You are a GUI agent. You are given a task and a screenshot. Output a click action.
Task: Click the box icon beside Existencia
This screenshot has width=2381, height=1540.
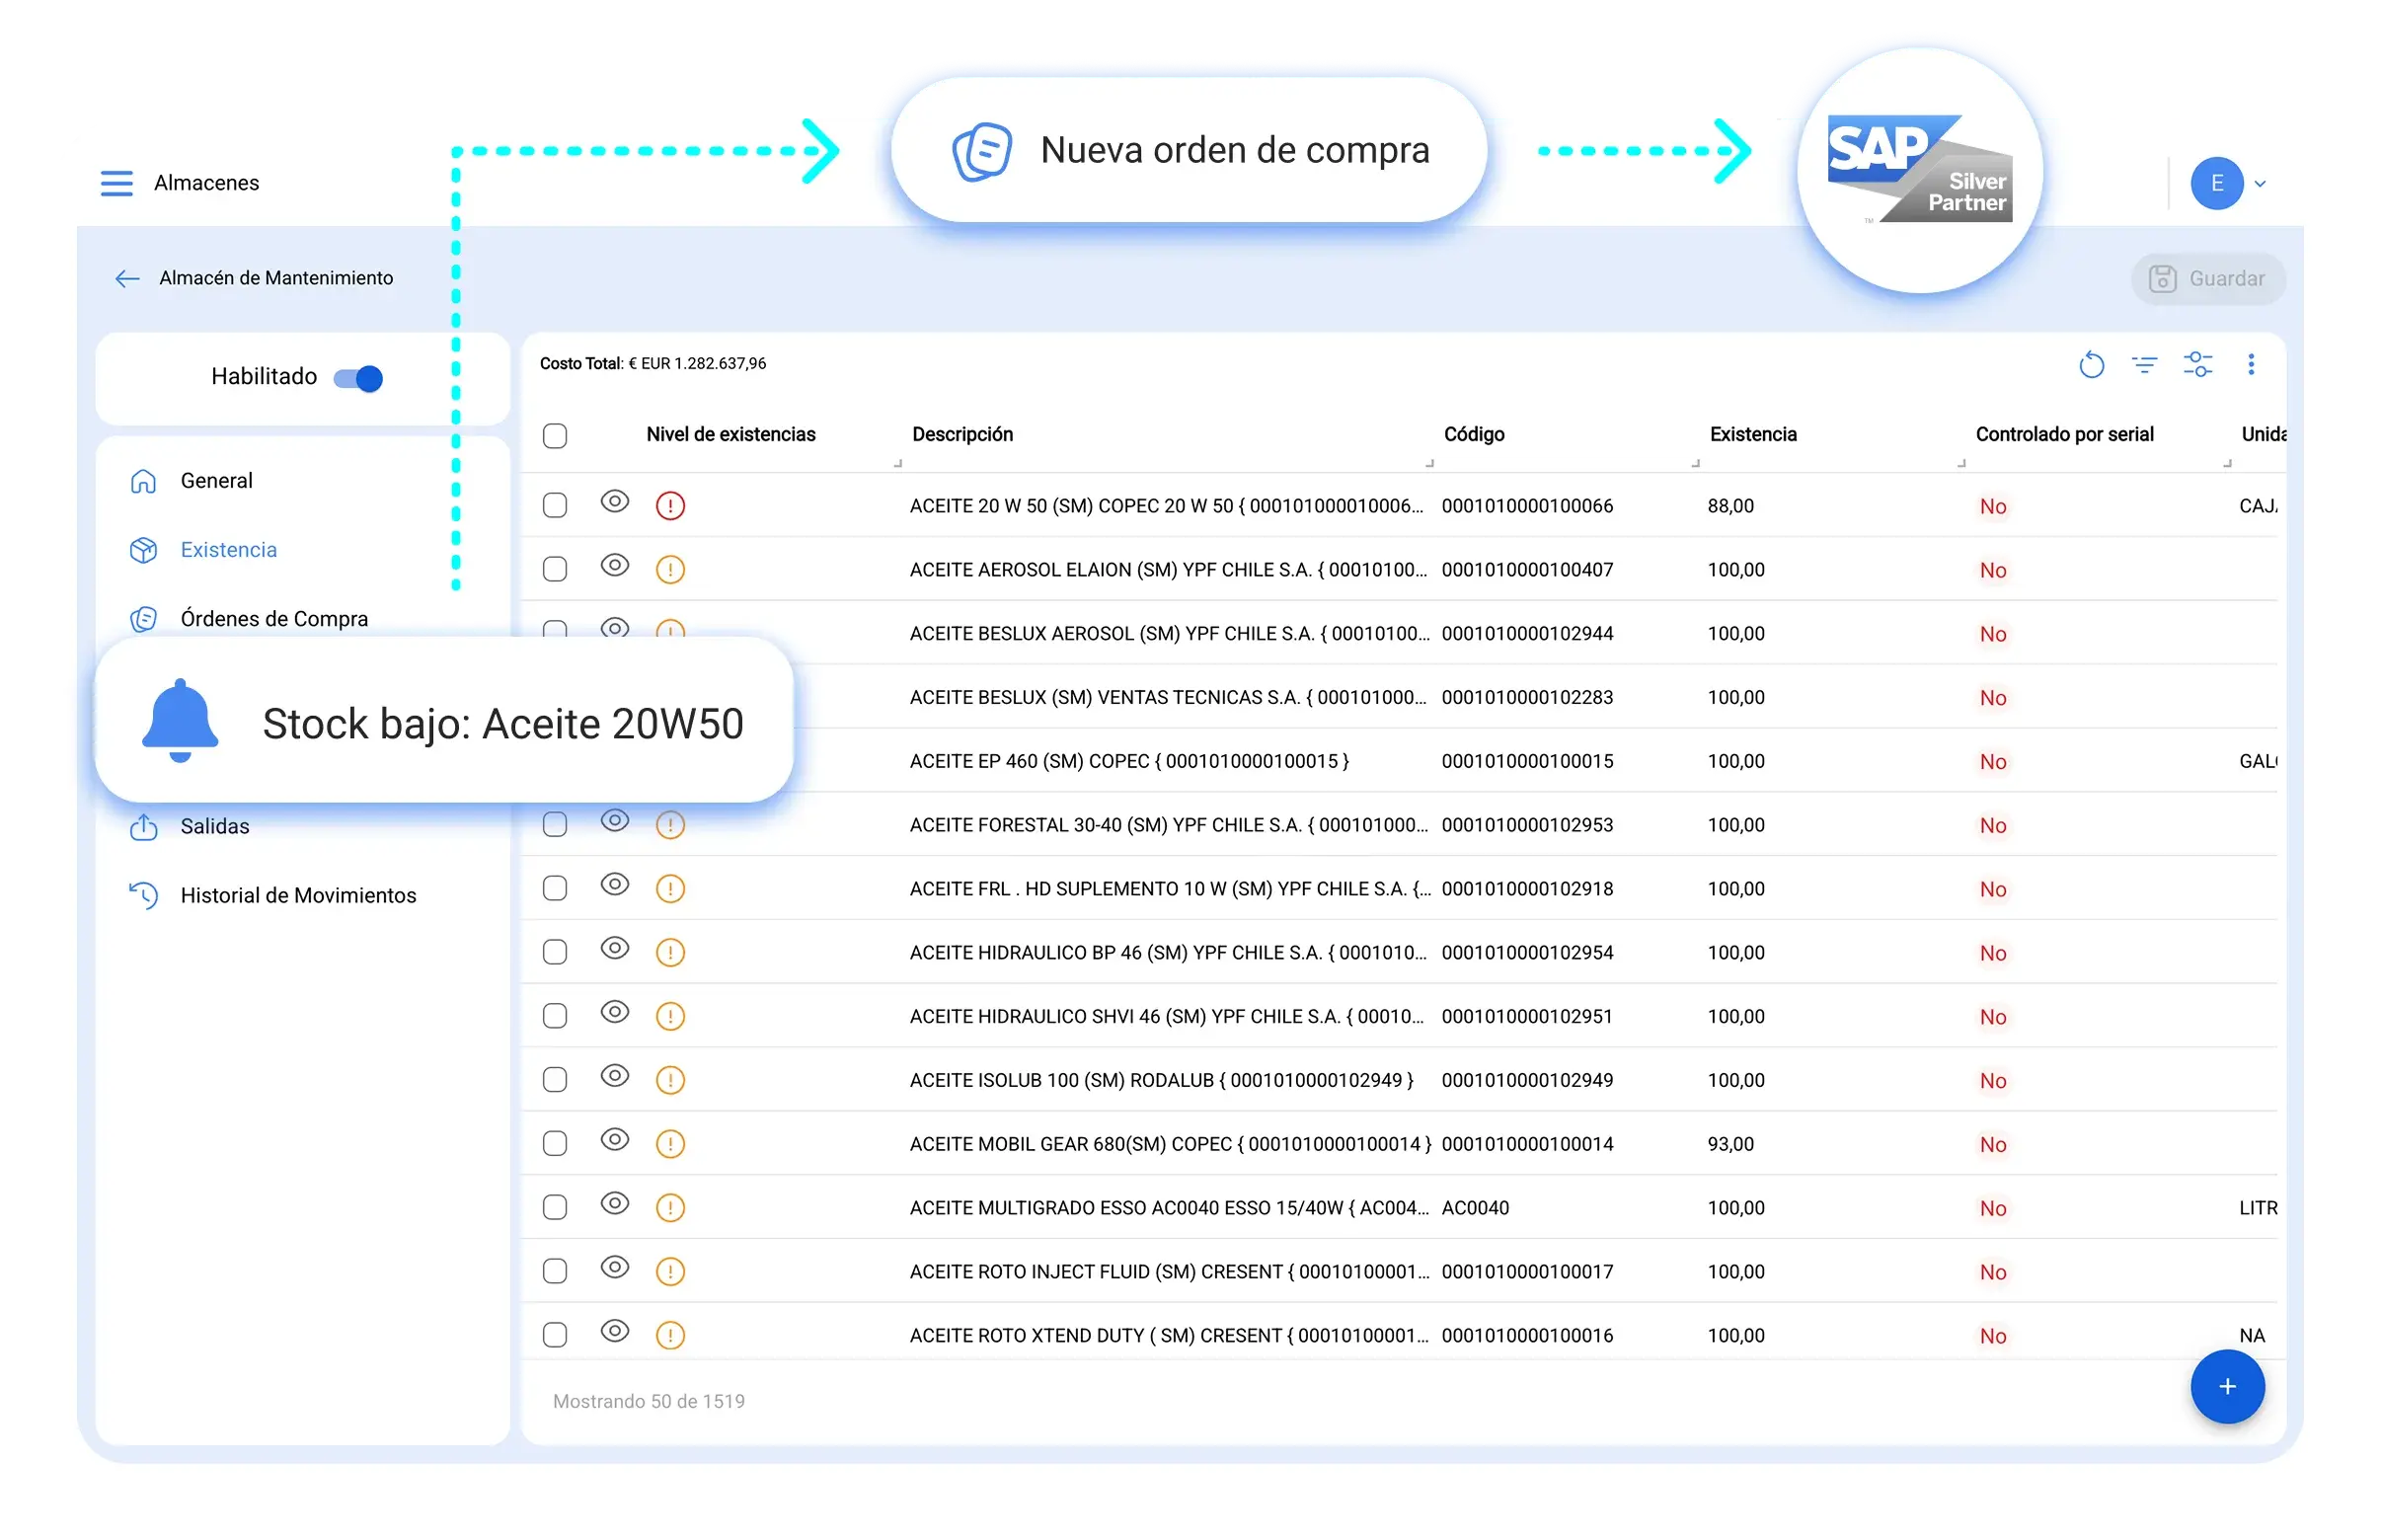tap(143, 550)
